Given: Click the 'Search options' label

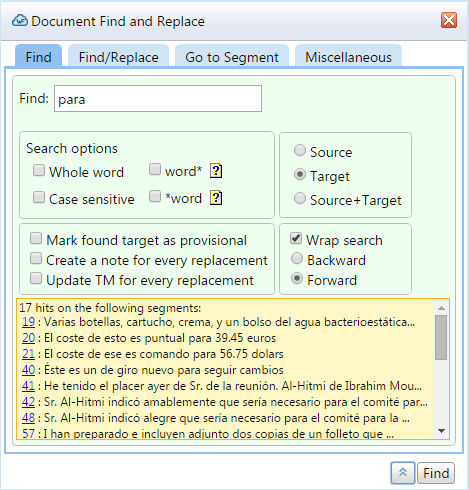Looking at the screenshot, I should click(x=72, y=148).
